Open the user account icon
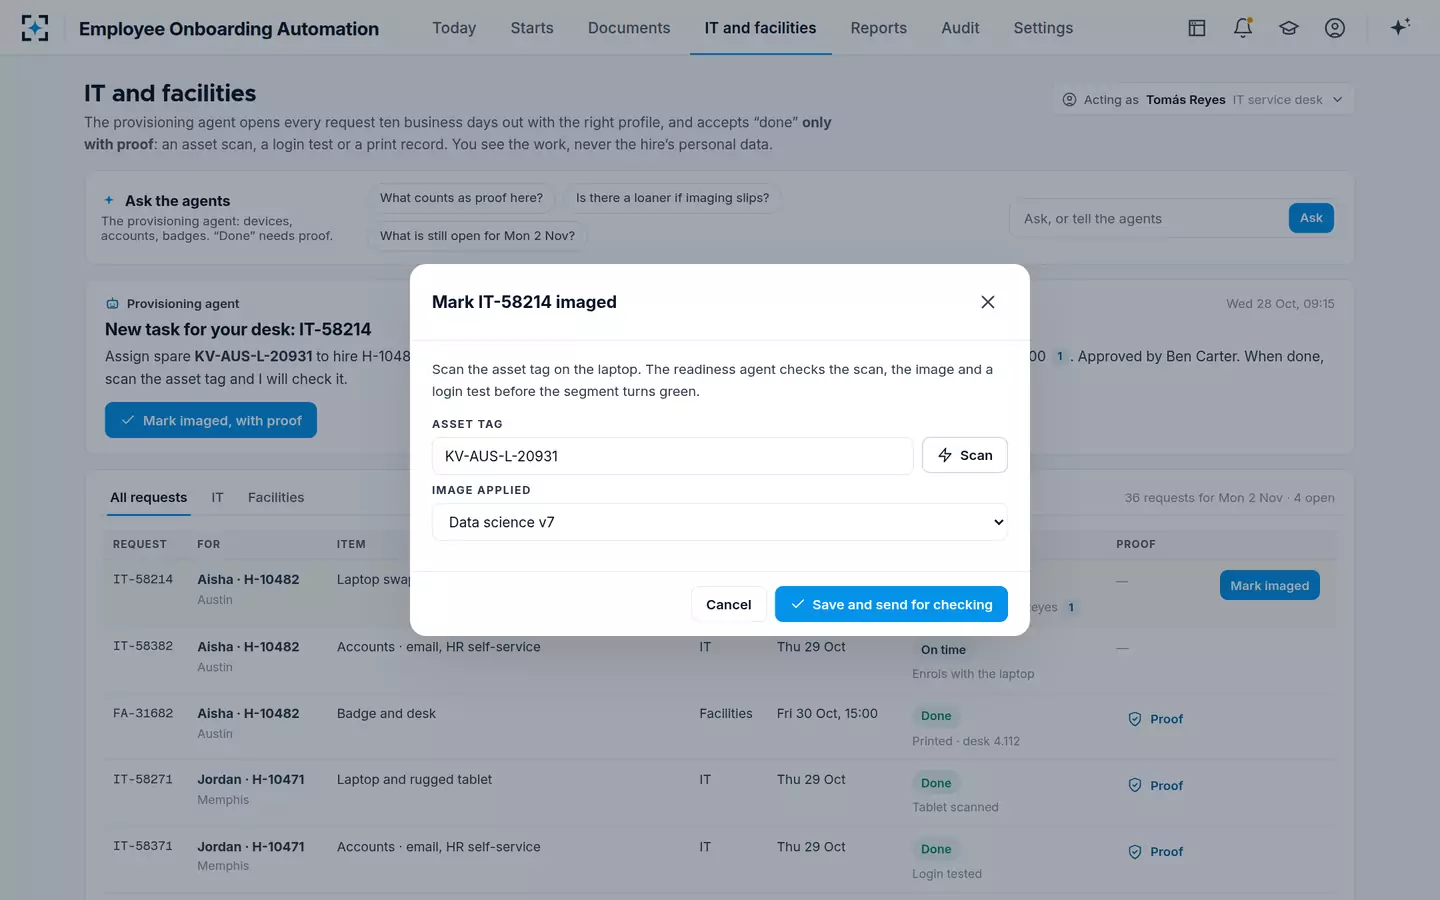This screenshot has height=900, width=1440. [x=1335, y=28]
